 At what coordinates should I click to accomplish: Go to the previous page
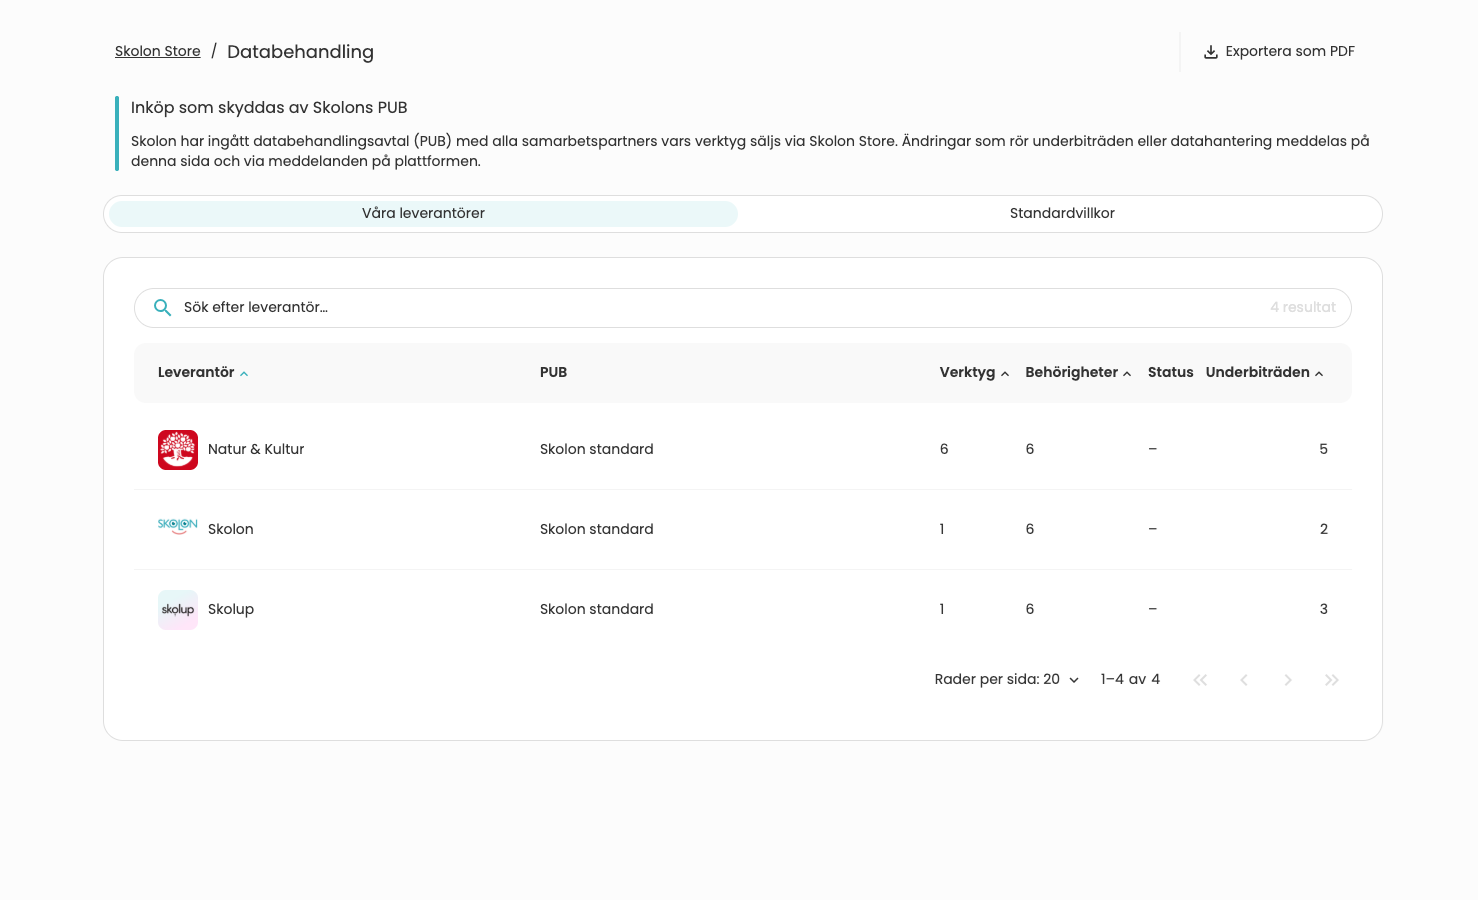[x=1244, y=680]
